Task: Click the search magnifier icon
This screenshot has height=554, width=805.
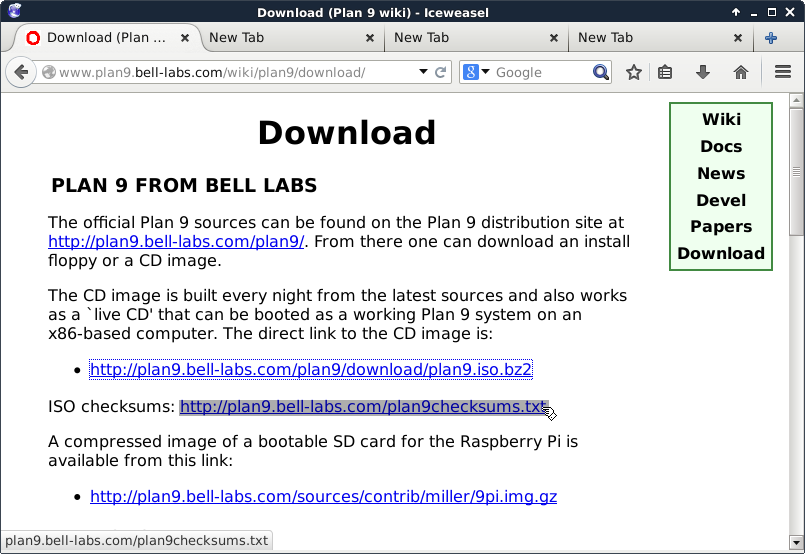Action: coord(600,72)
